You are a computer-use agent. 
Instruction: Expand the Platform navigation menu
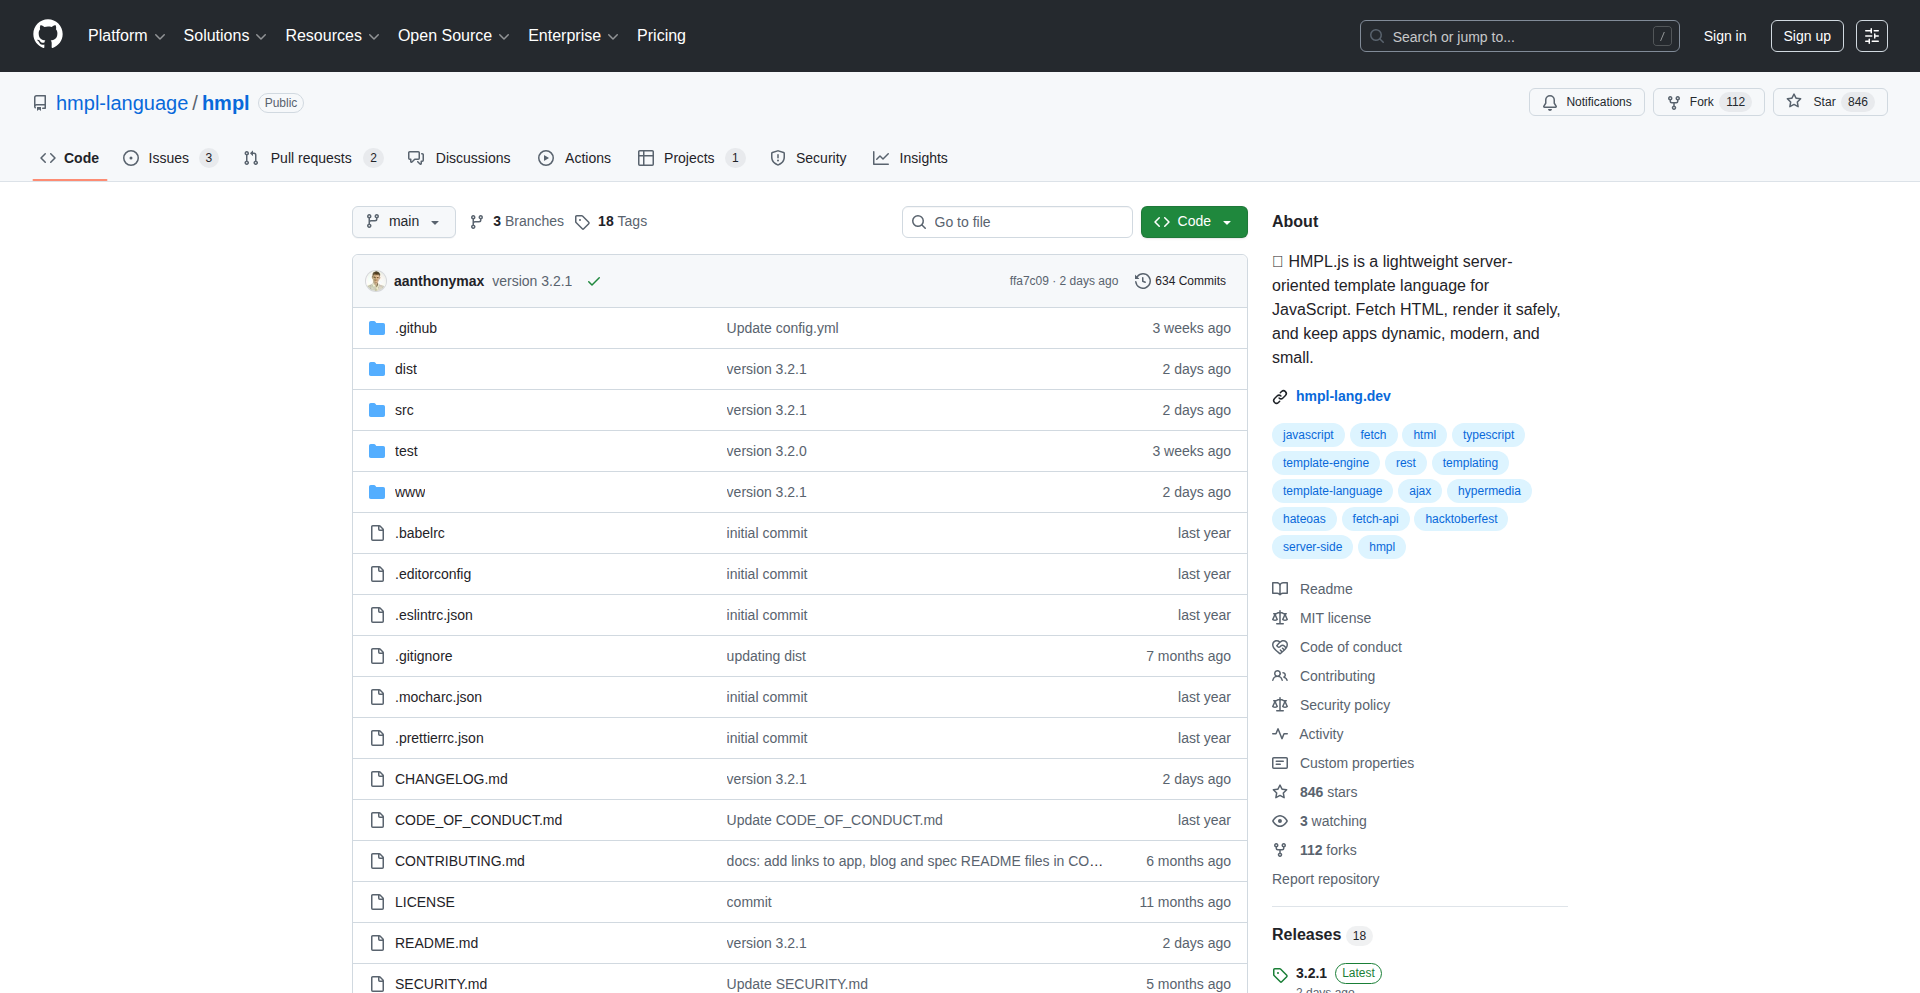click(x=126, y=36)
